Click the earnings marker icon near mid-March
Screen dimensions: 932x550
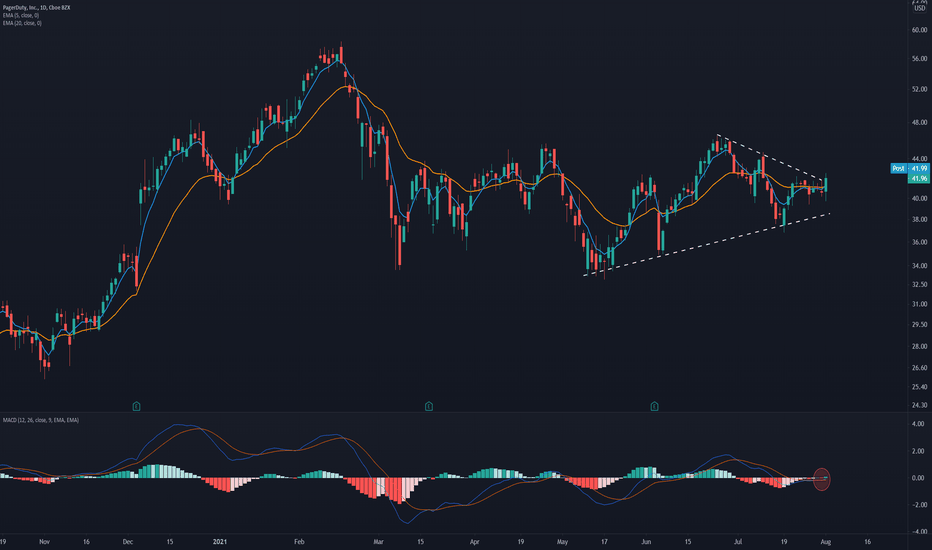coord(429,407)
